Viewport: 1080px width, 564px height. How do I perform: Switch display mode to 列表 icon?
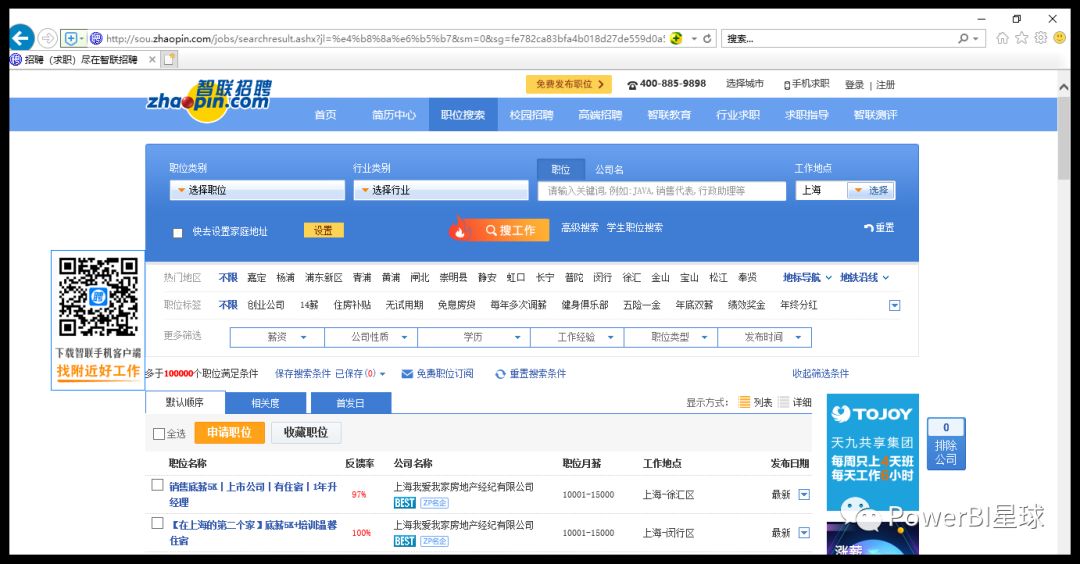(x=745, y=402)
